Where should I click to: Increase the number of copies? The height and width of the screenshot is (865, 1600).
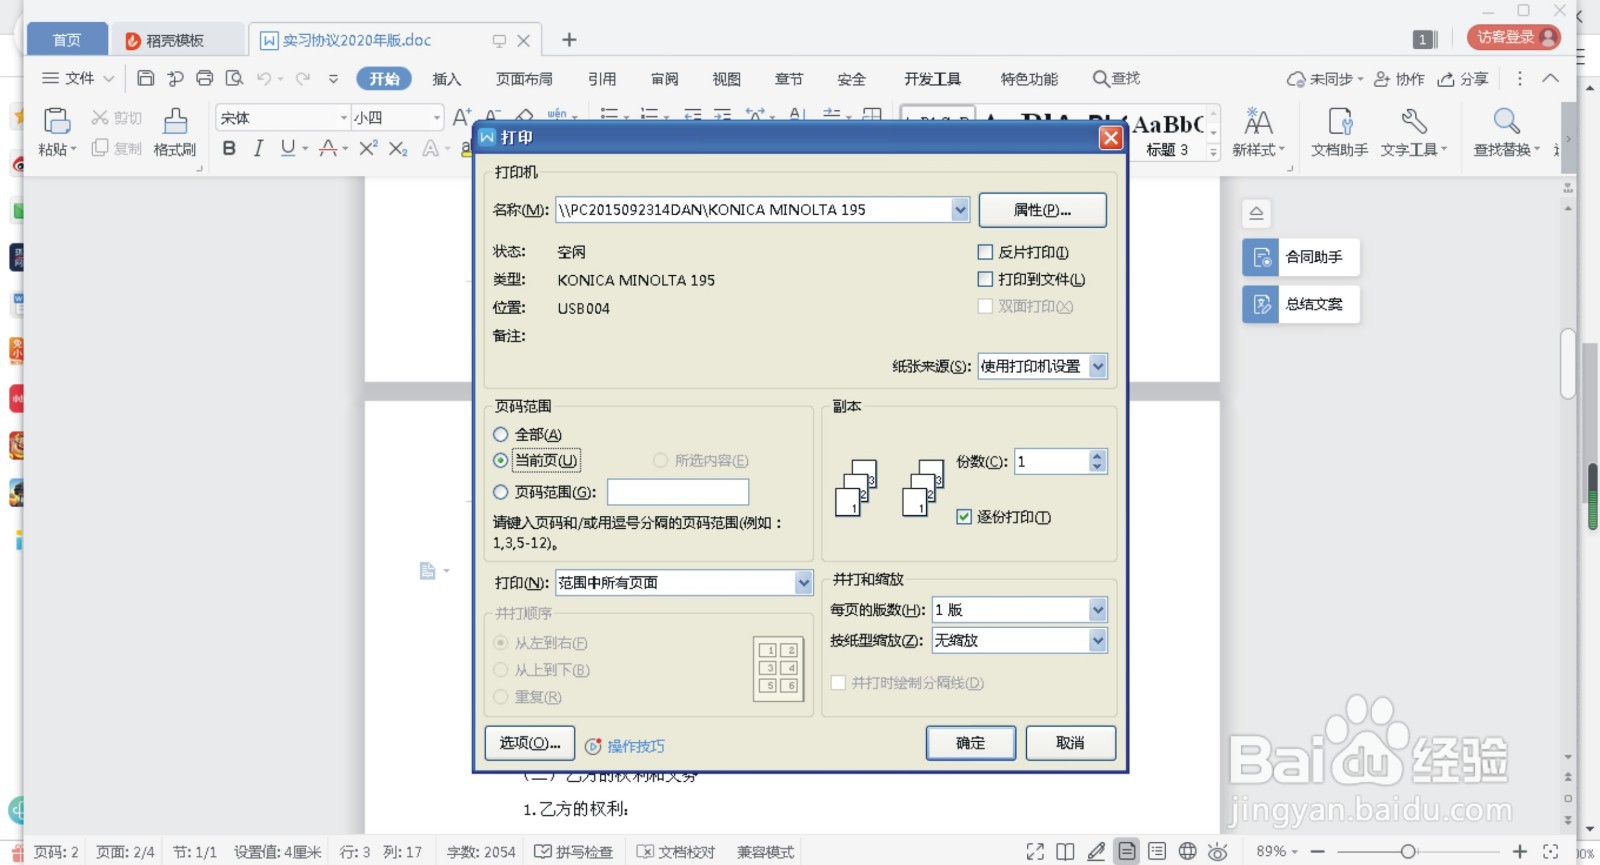[x=1098, y=456]
